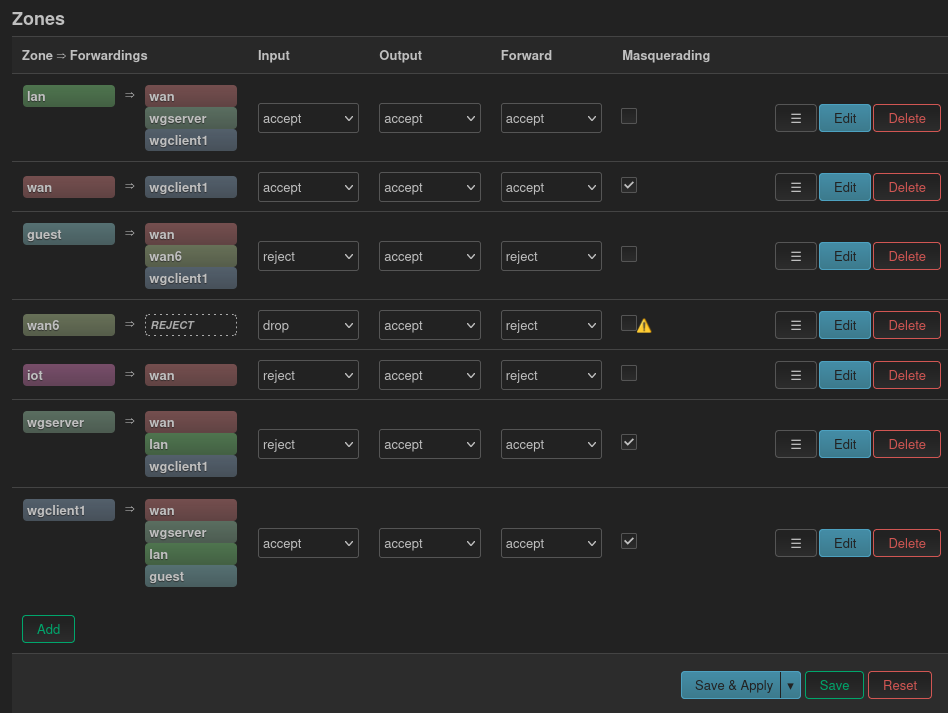948x713 pixels.
Task: Edit the wgclient1 zone
Action: [x=845, y=544]
